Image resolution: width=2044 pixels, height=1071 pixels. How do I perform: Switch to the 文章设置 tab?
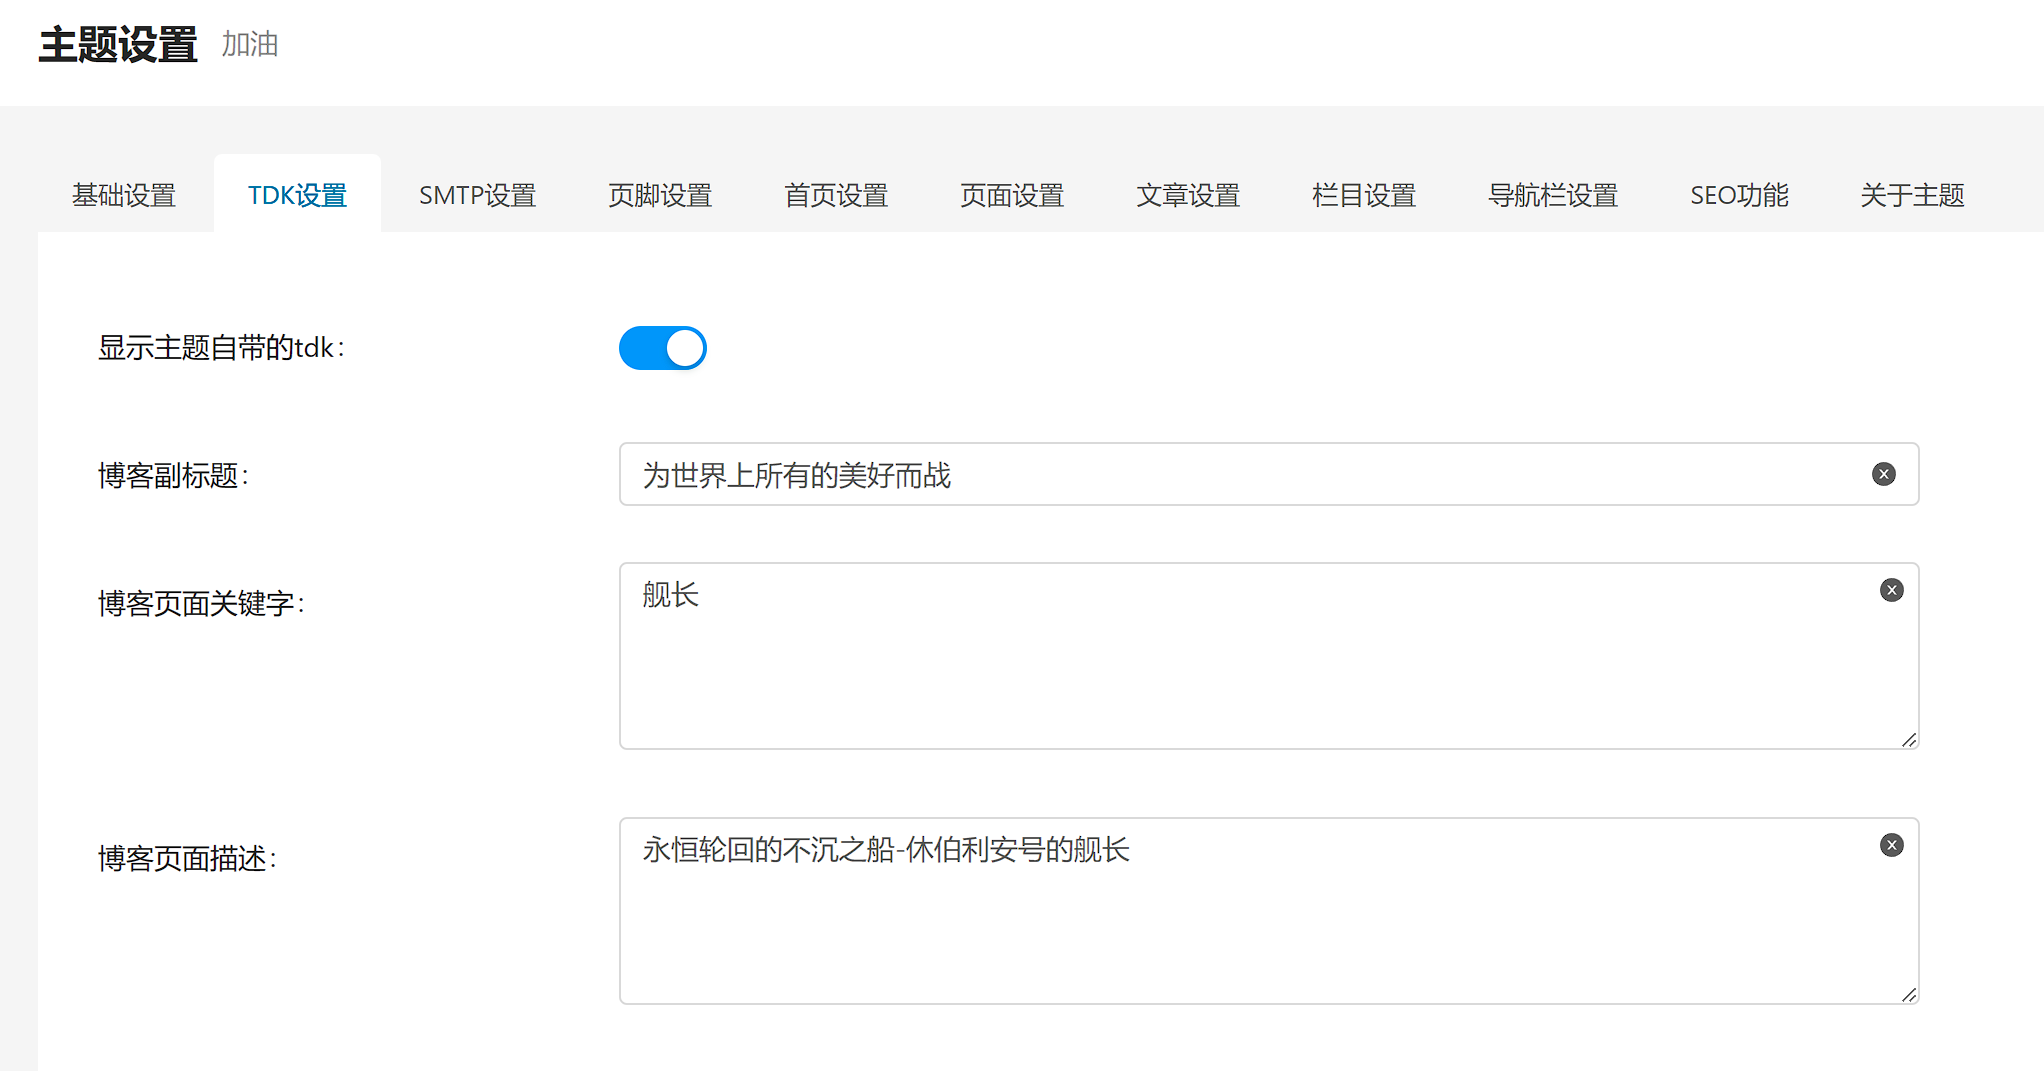[1188, 195]
